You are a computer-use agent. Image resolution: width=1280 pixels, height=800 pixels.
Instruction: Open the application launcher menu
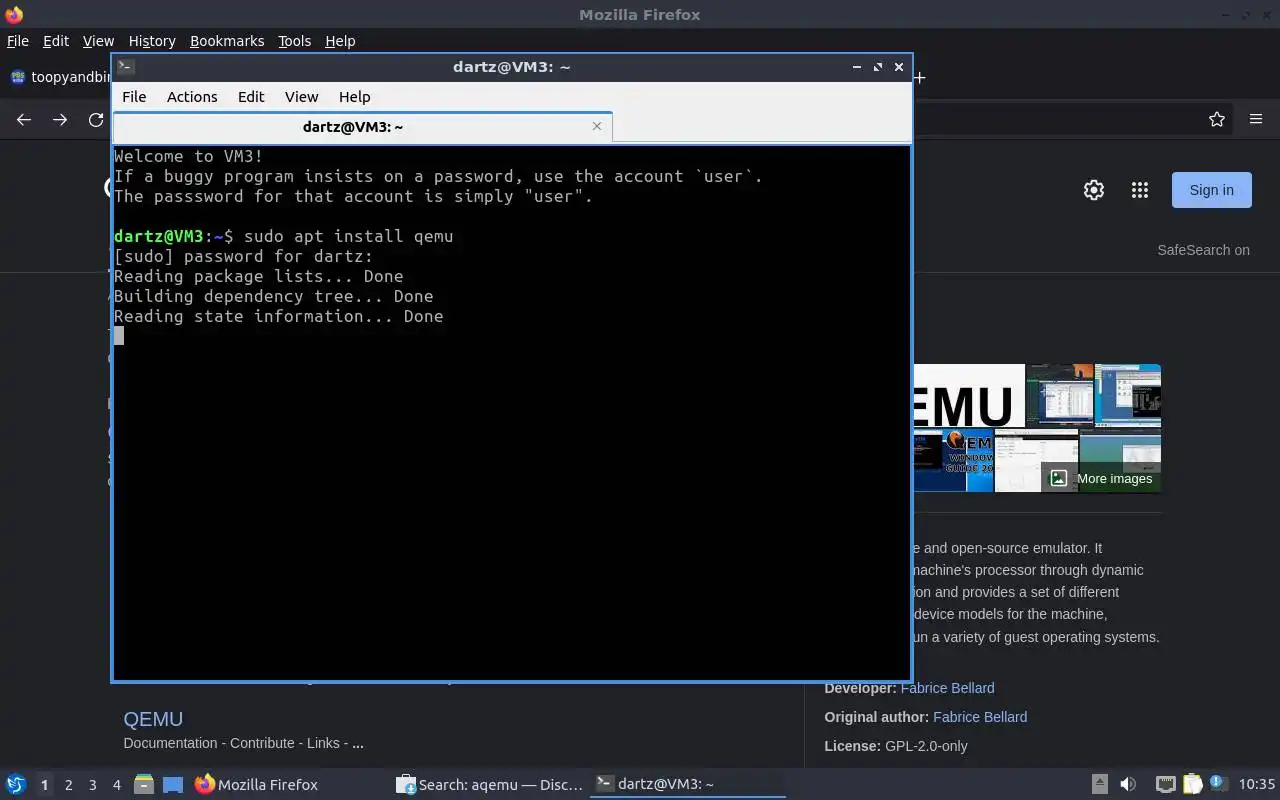[x=16, y=784]
